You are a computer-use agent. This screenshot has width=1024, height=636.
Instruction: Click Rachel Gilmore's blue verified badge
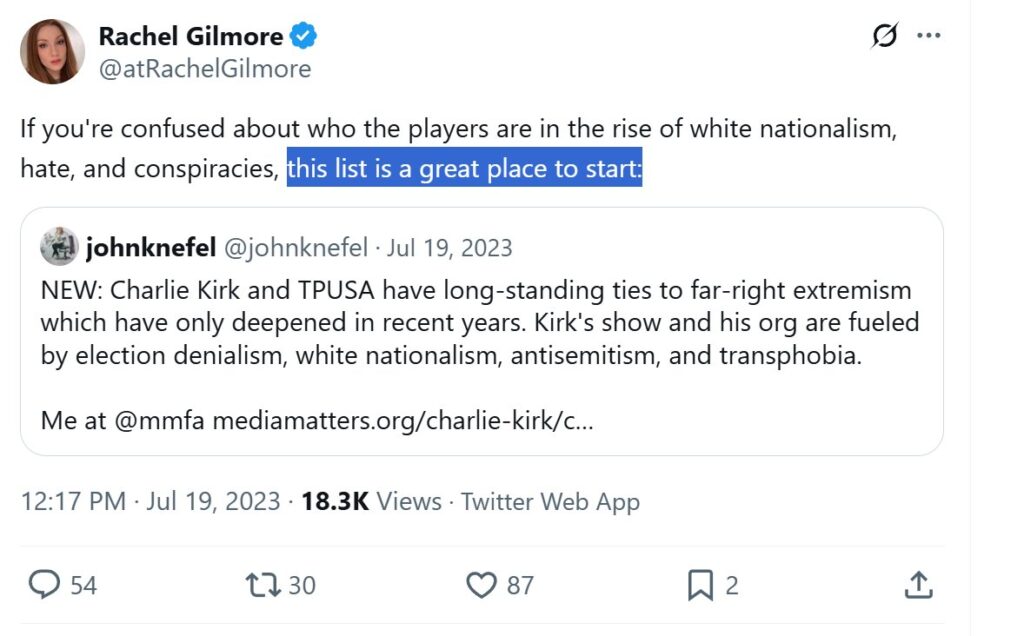(x=304, y=37)
